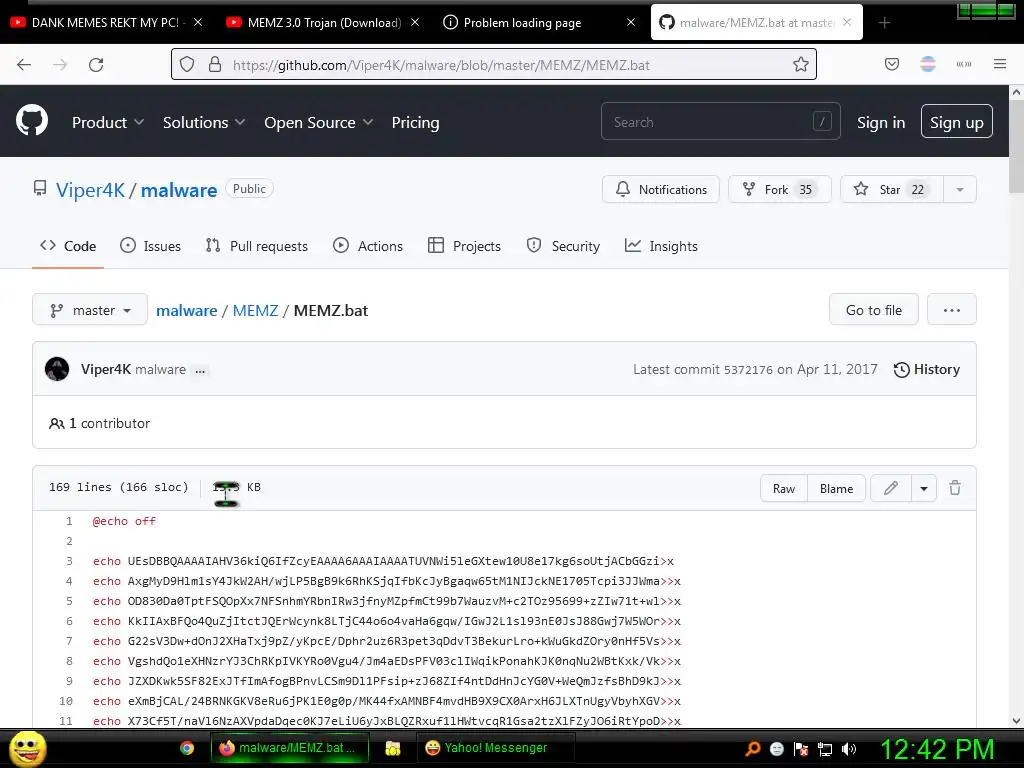Open Firefox hamburger menu
1024x768 pixels.
pyautogui.click(x=1000, y=64)
